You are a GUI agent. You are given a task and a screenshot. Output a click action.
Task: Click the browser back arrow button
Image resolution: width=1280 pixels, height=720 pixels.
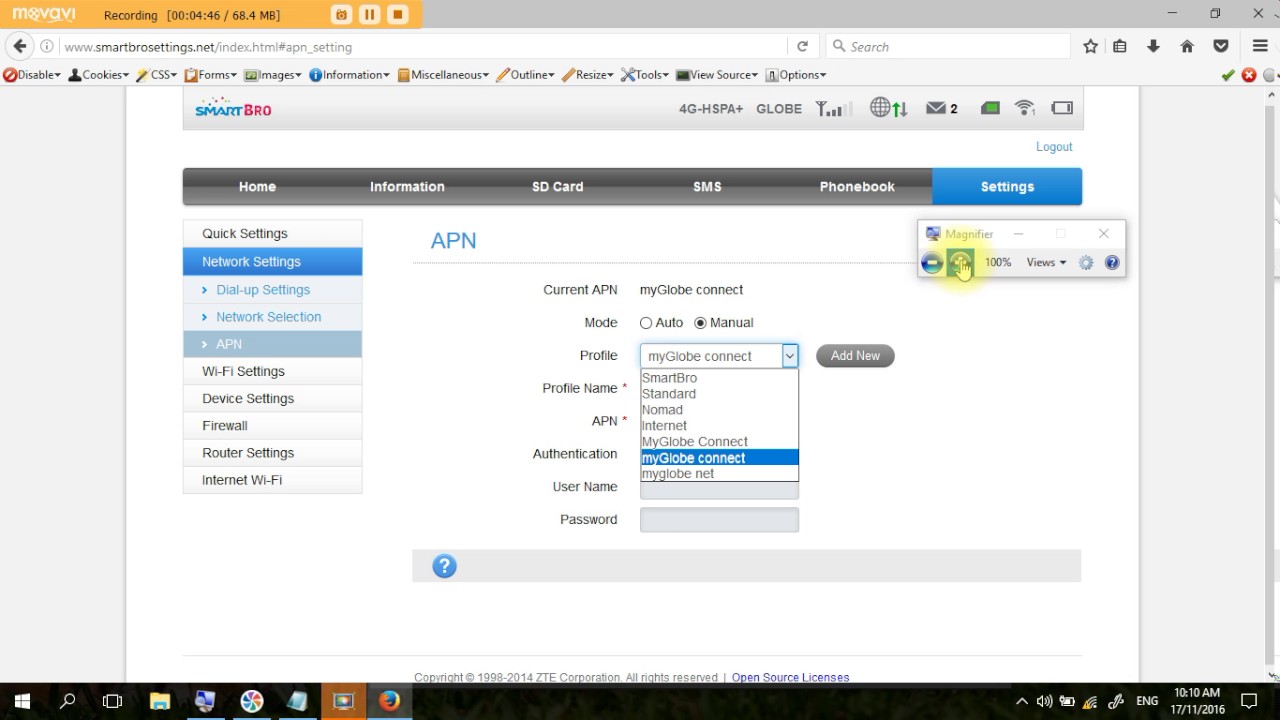[20, 46]
